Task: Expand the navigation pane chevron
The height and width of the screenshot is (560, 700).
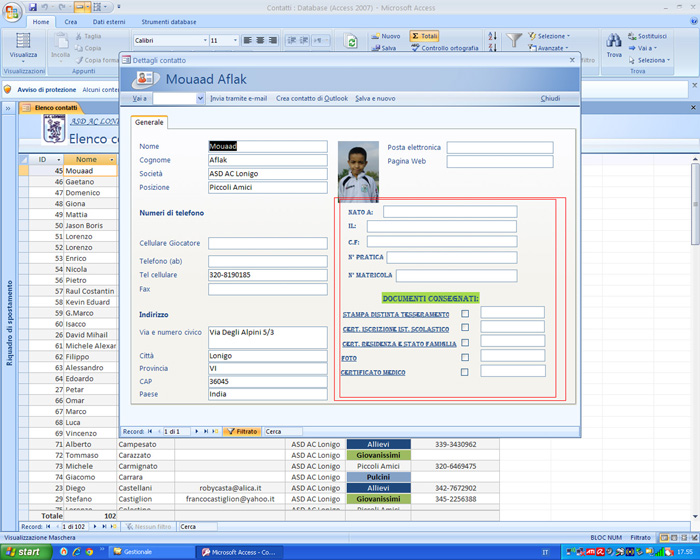Action: [8, 108]
